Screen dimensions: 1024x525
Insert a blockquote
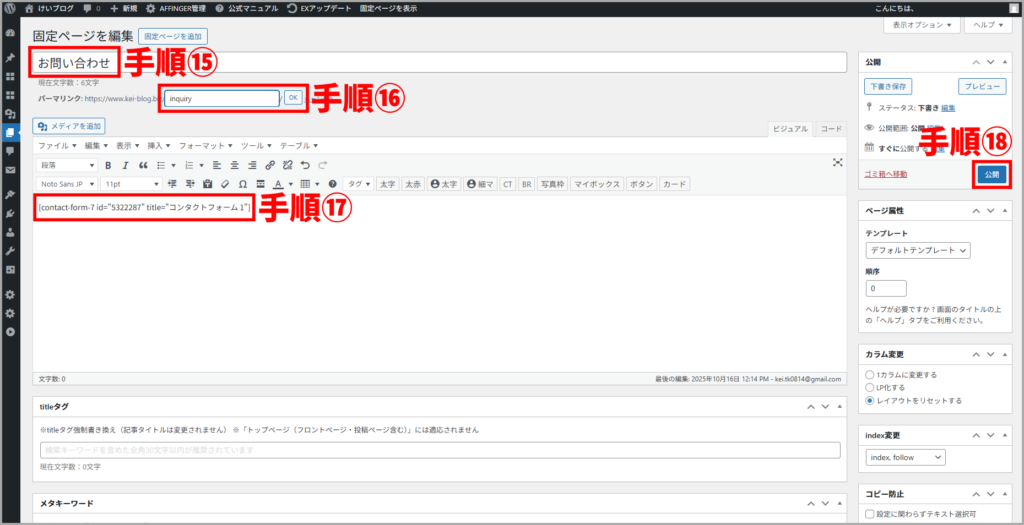143,165
